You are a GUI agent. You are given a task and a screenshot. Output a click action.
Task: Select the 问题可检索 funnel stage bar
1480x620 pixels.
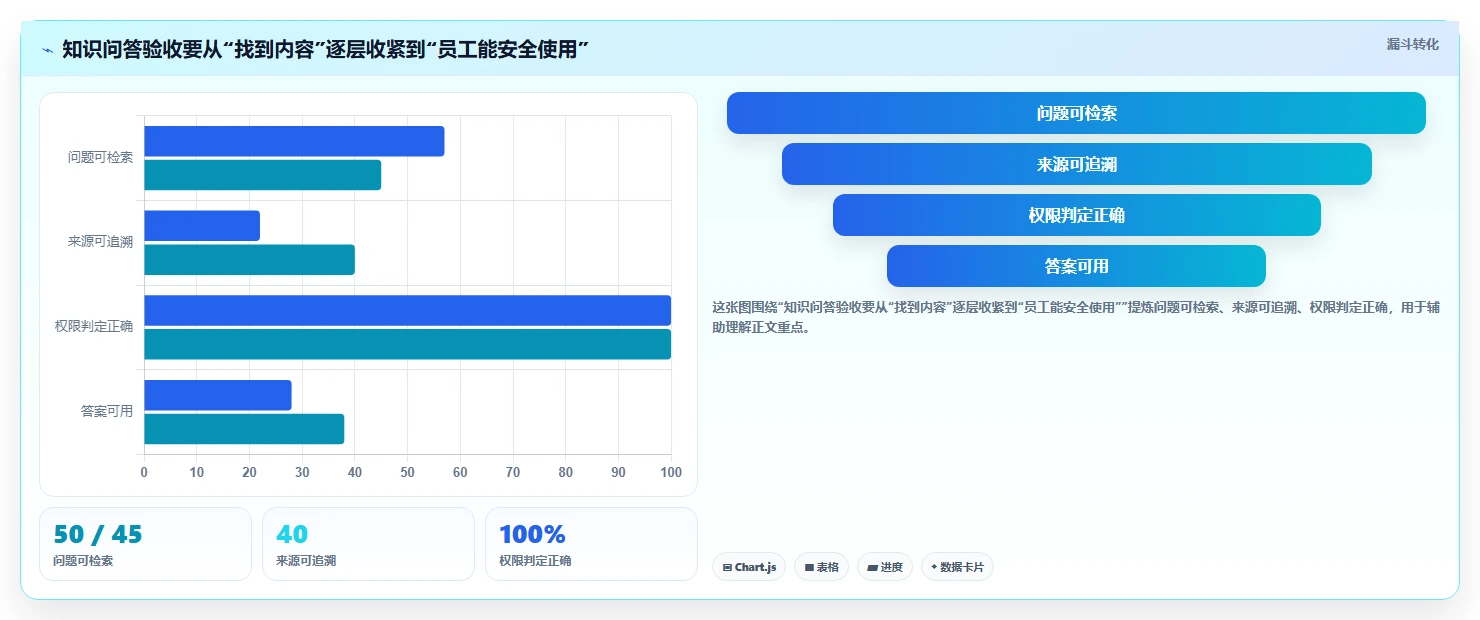click(1076, 113)
